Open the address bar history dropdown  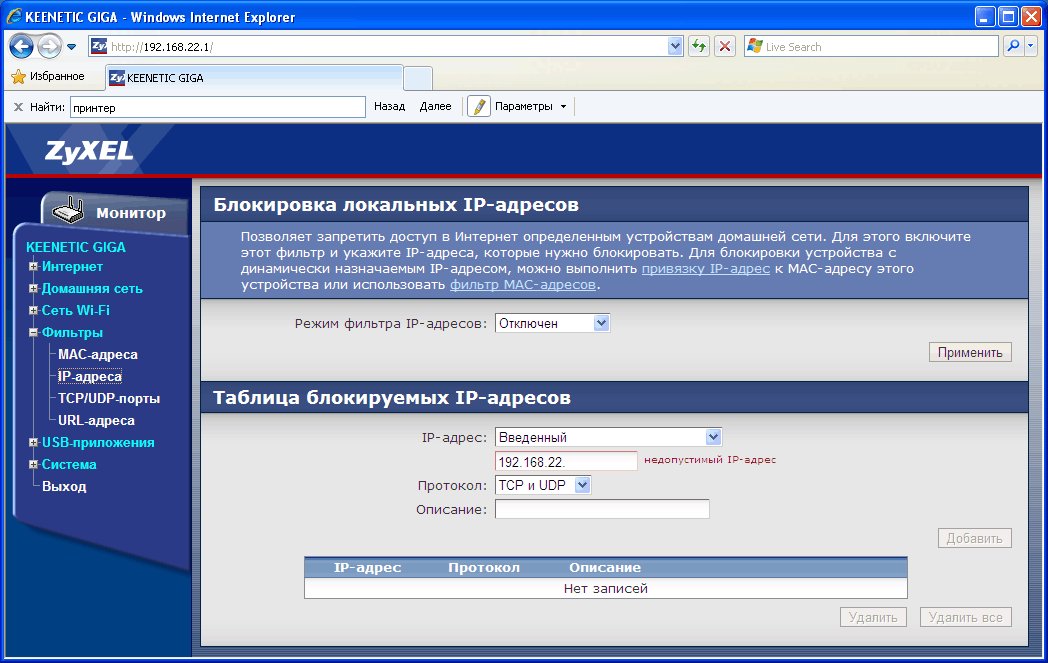tap(675, 47)
